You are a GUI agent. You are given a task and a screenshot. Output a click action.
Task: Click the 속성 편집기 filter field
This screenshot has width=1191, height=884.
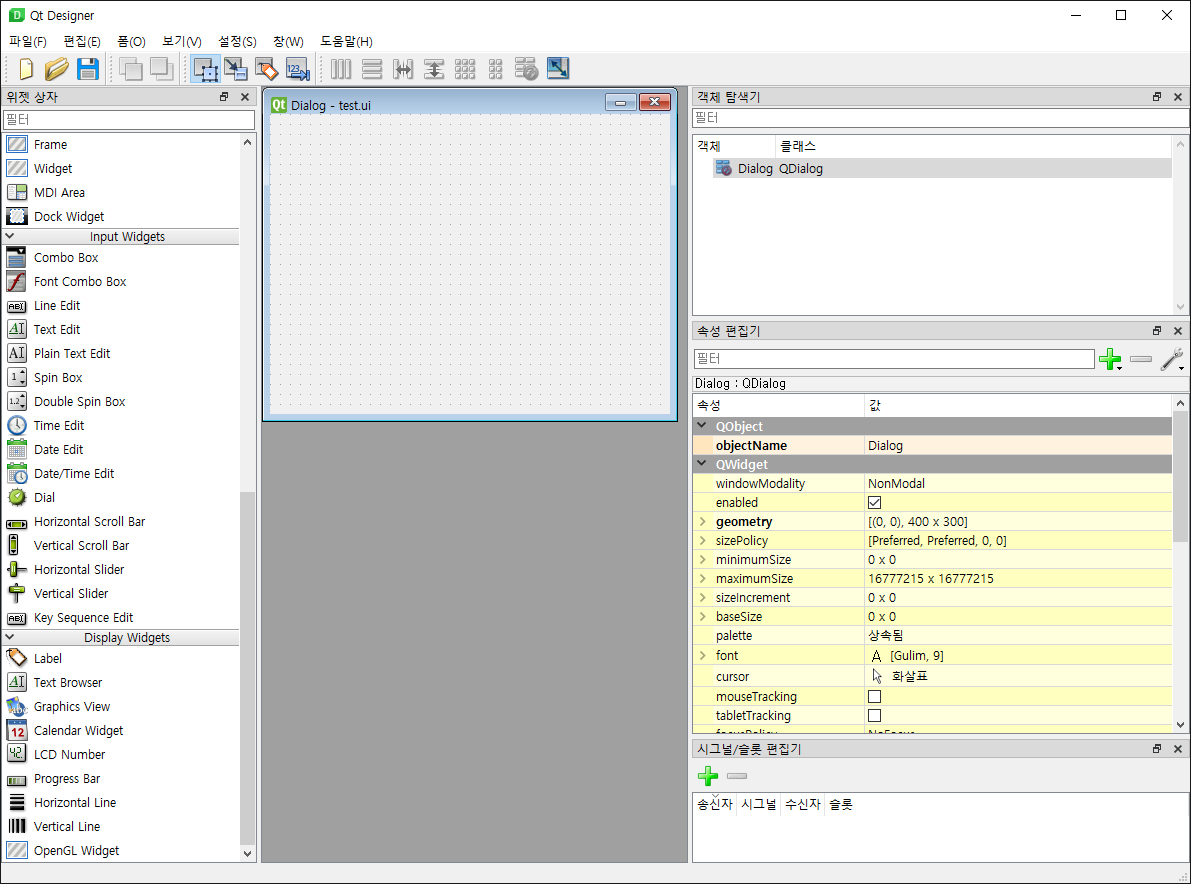(x=894, y=358)
